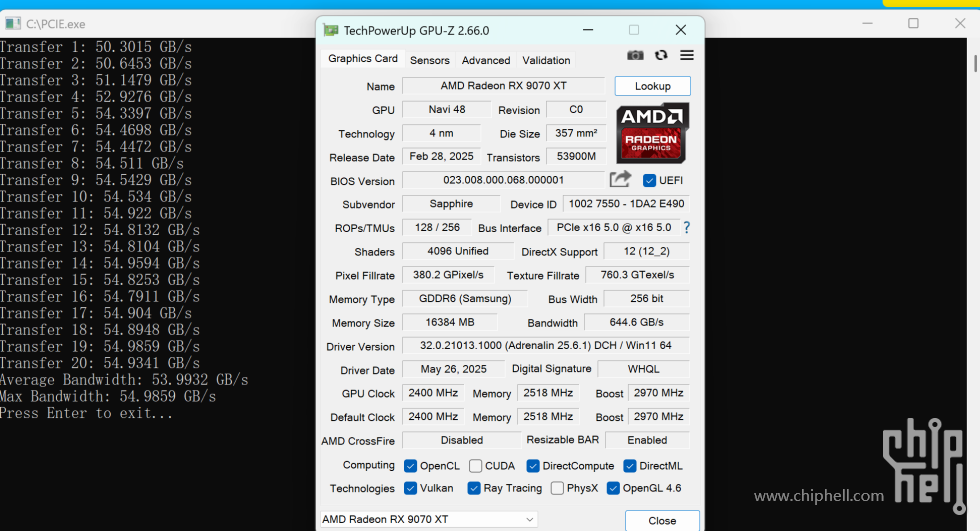Click the Average Bandwidth line in console
This screenshot has height=531, width=980.
coord(124,380)
